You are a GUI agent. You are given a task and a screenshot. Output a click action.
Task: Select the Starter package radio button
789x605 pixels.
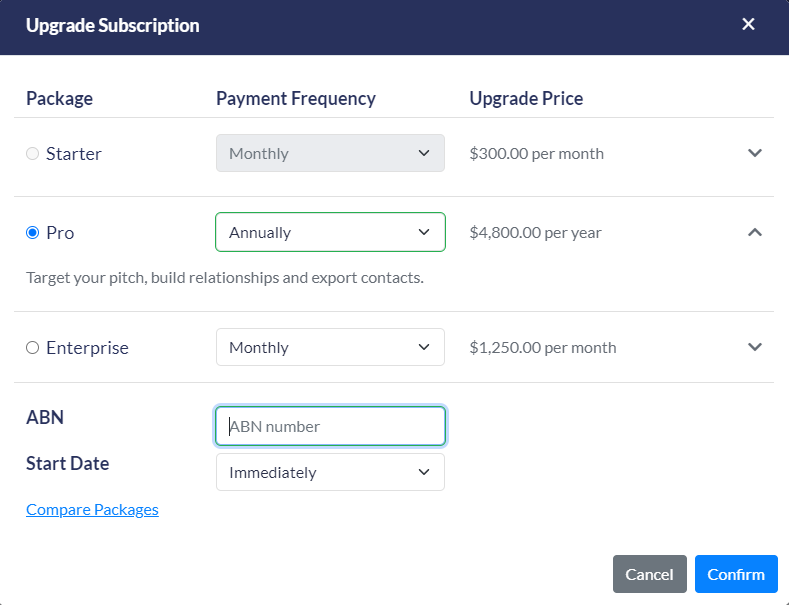[x=33, y=154]
